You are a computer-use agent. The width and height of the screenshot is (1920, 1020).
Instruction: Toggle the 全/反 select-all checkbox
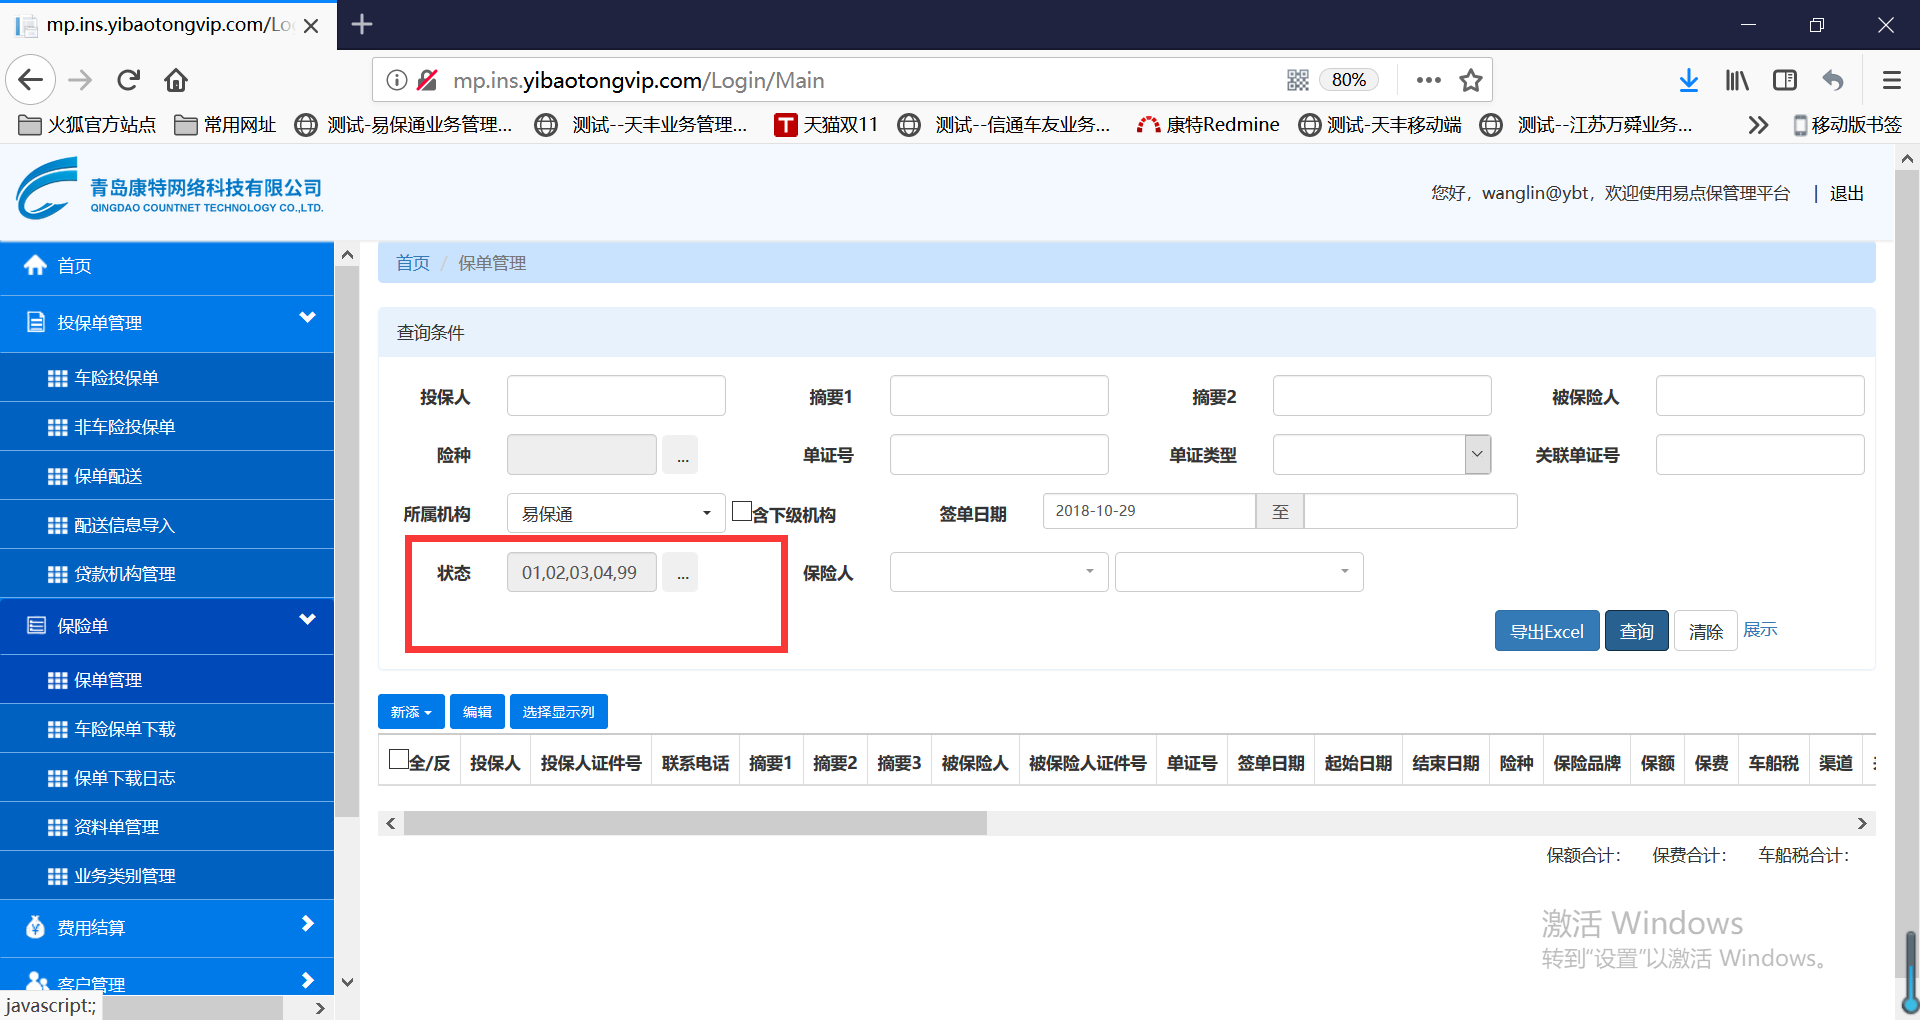click(399, 759)
